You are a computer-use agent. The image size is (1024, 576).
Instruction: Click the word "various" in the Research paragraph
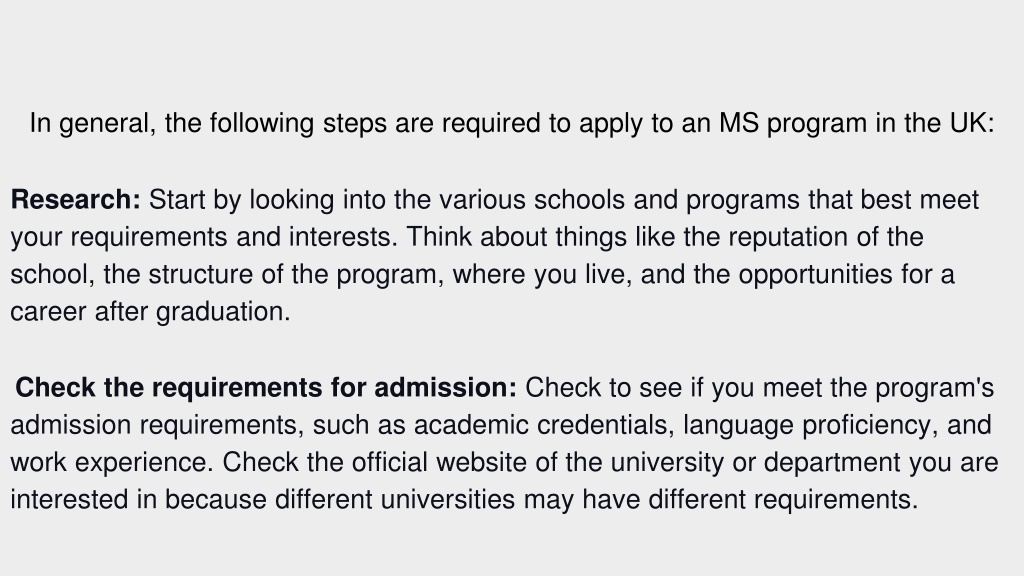482,200
